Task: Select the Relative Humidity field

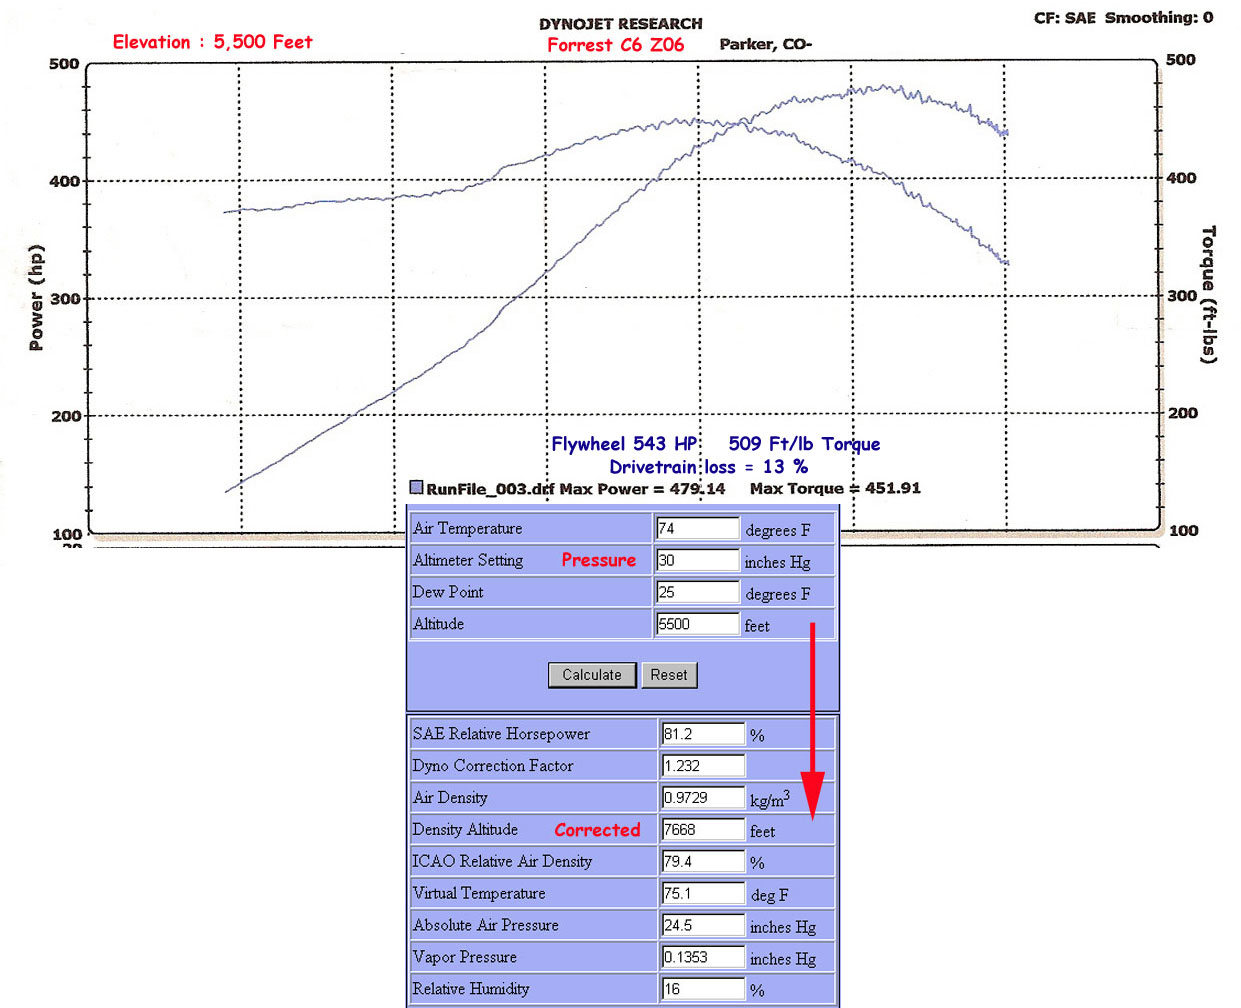Action: tap(703, 989)
